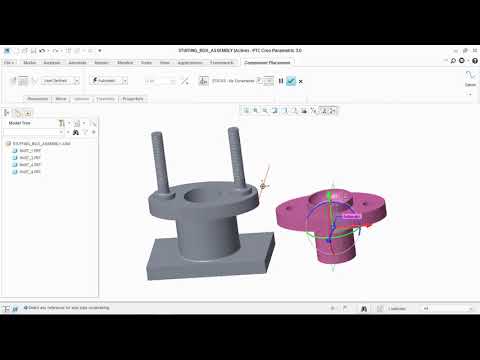Screen dimensions: 480x360
Task: Switch to the Model ribbon tab
Action: click(x=30, y=63)
